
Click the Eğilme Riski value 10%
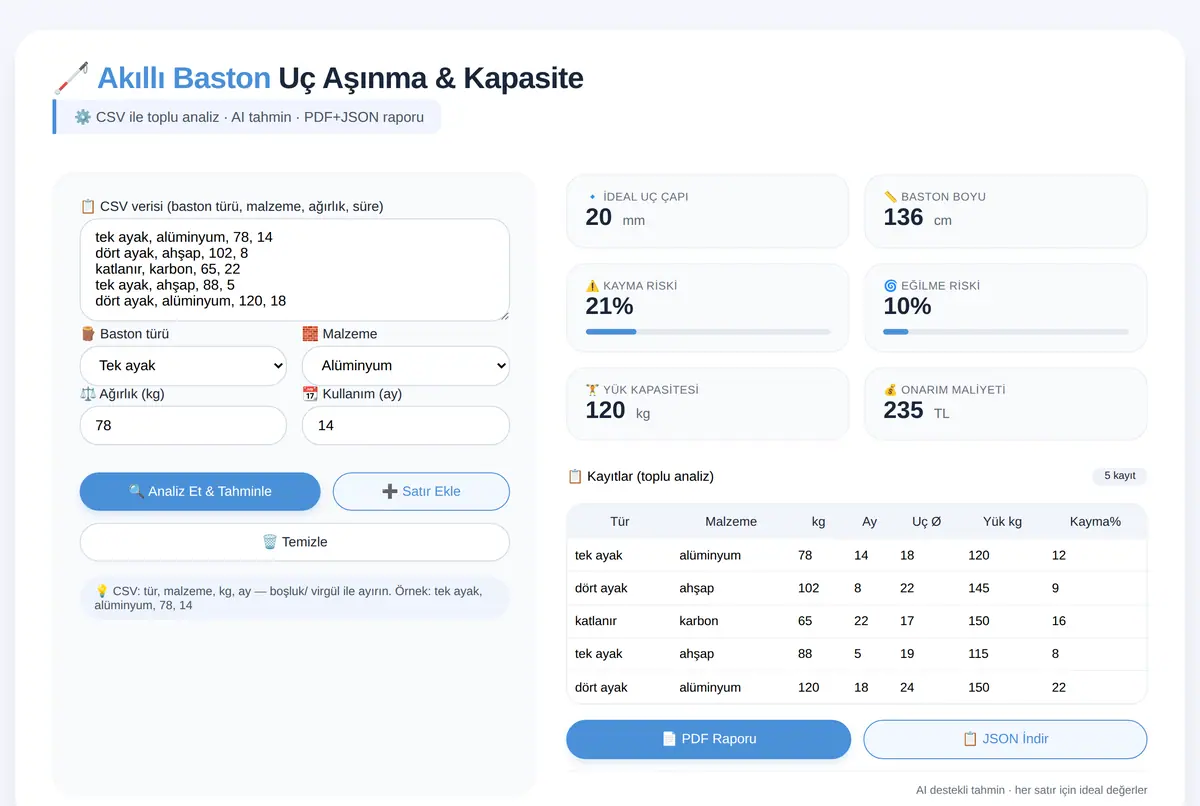908,306
